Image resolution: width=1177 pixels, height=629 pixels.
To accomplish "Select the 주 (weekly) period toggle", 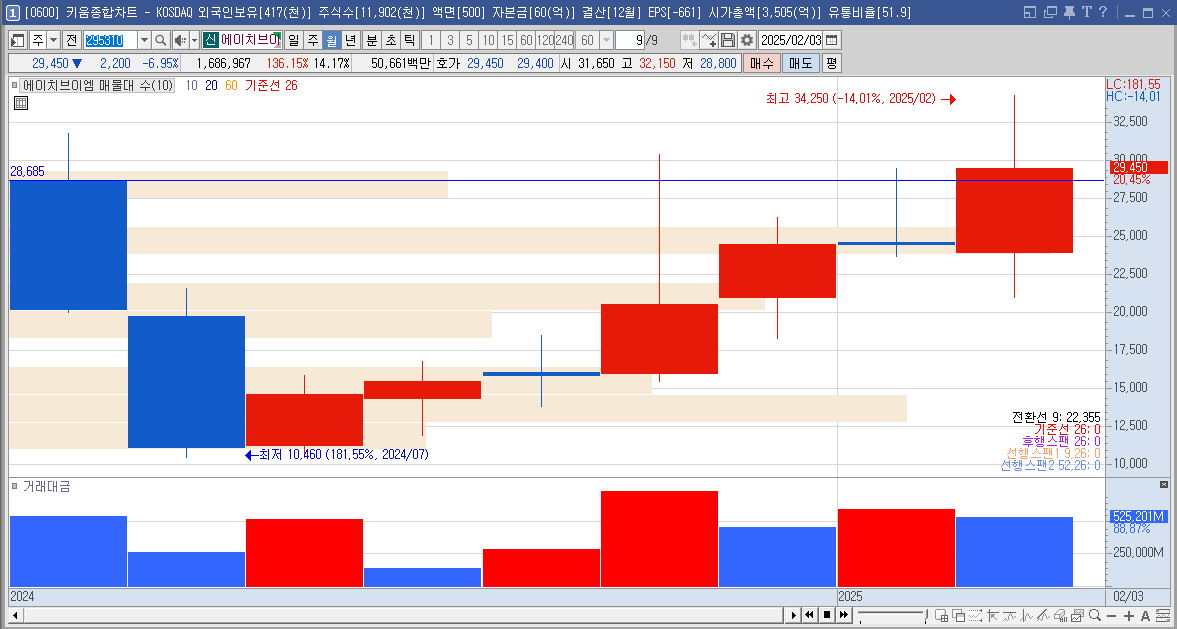I will tap(312, 40).
